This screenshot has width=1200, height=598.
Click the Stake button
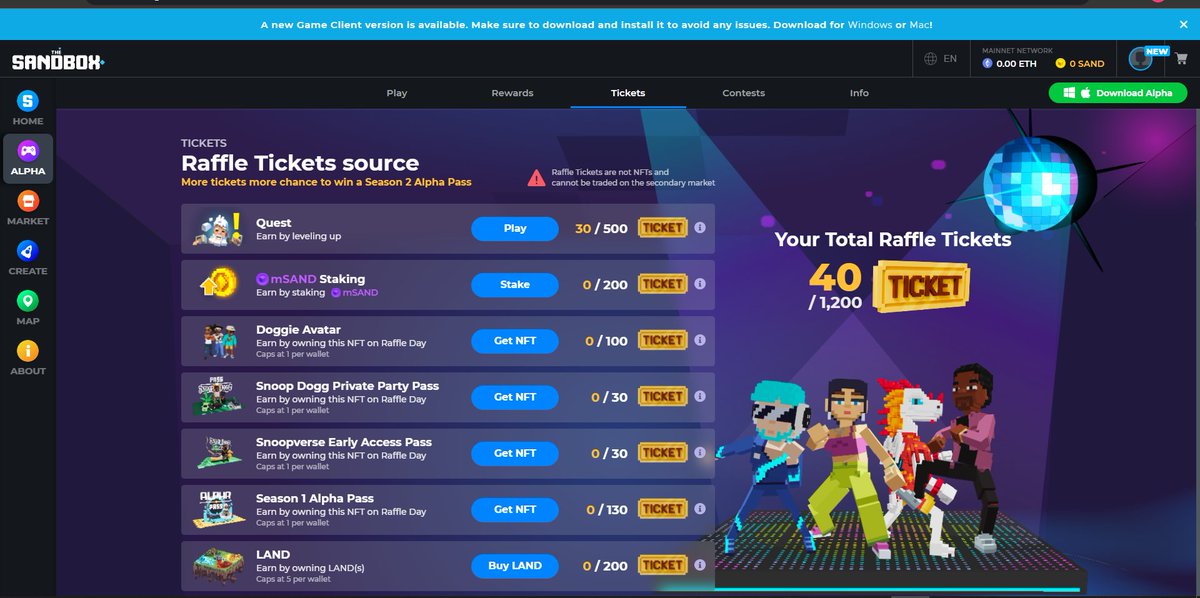point(515,284)
